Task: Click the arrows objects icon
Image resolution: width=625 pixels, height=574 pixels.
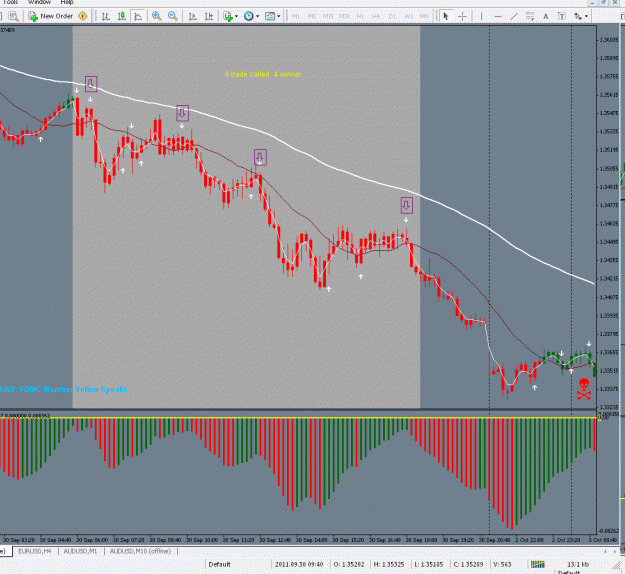Action: click(578, 16)
